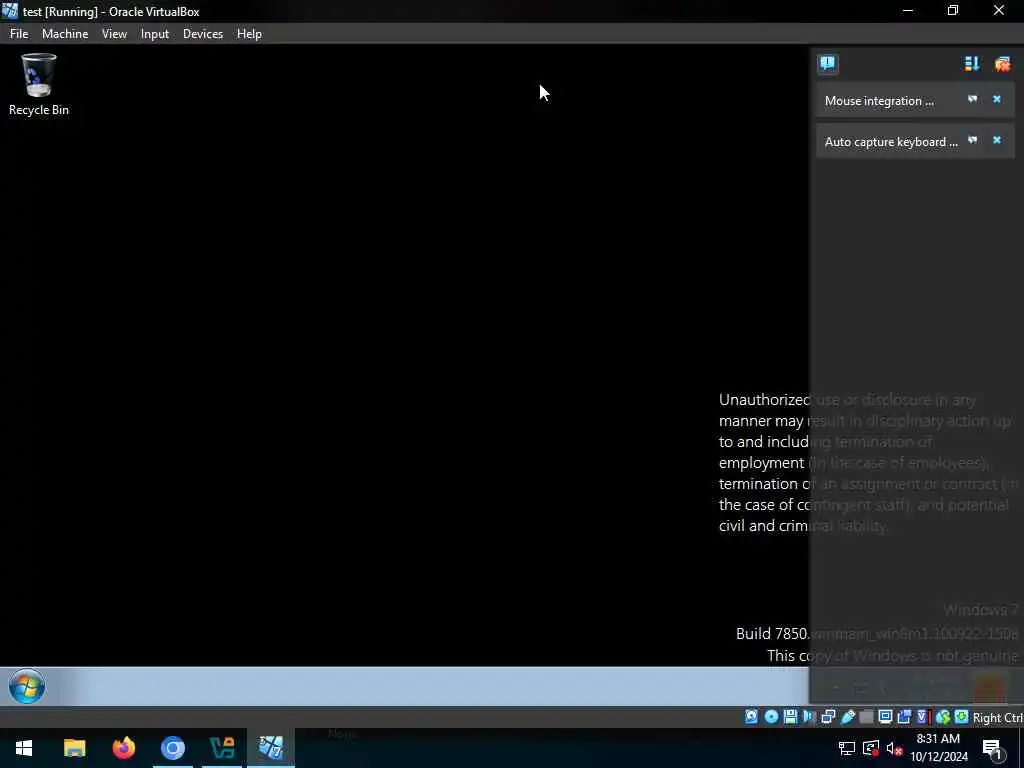Click the Right Ctrl host key label

coord(997,718)
